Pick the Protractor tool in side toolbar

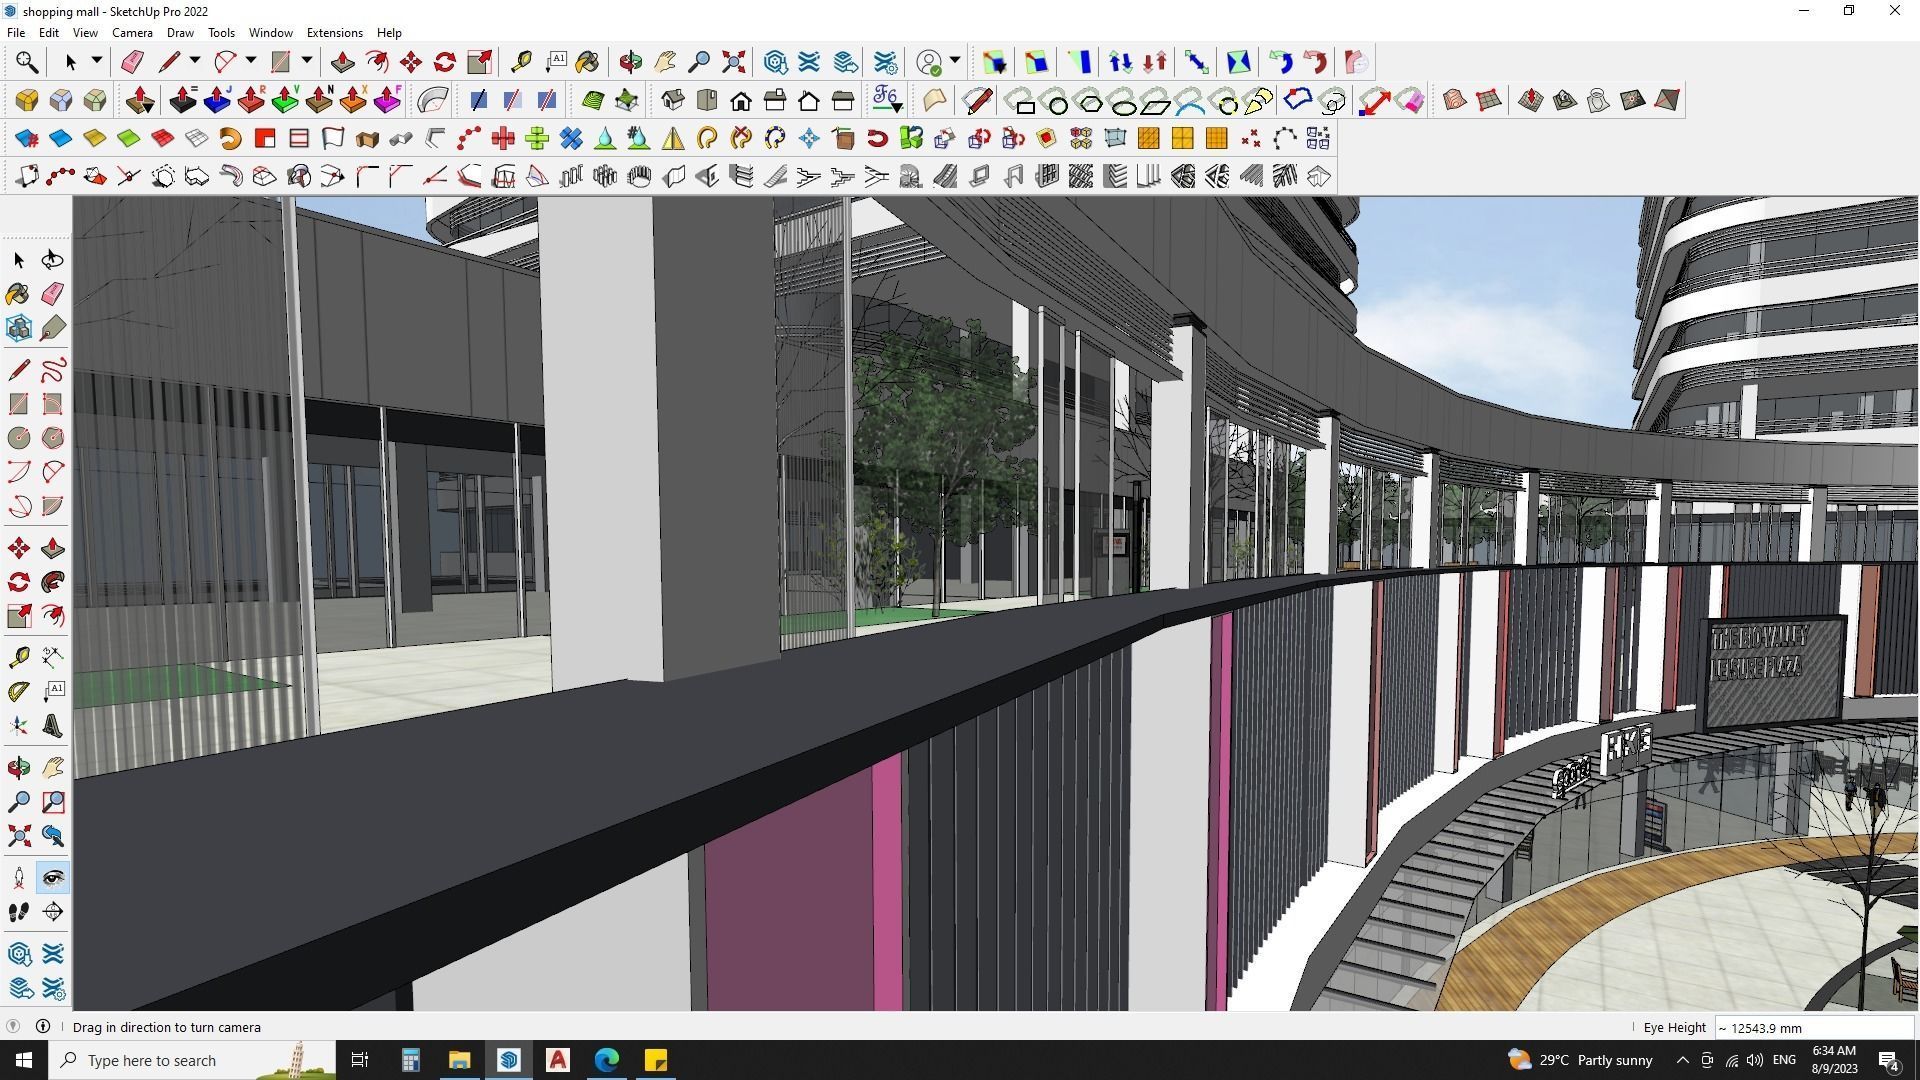(18, 691)
